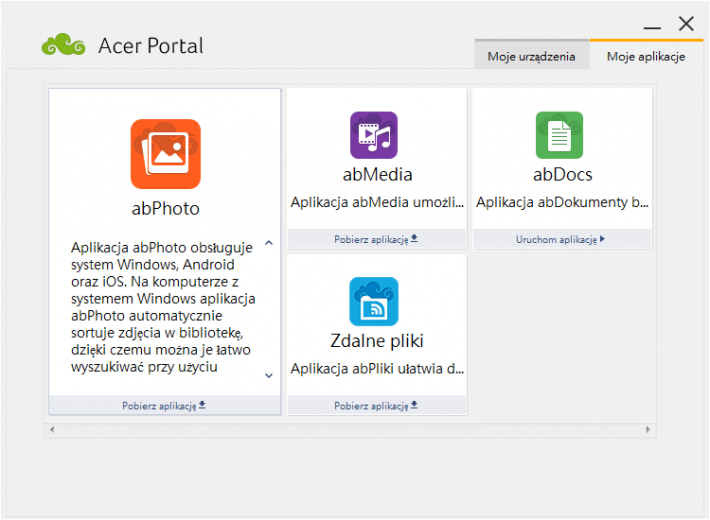This screenshot has height=520, width=710.
Task: Close the Acer Portal window
Action: tap(686, 24)
